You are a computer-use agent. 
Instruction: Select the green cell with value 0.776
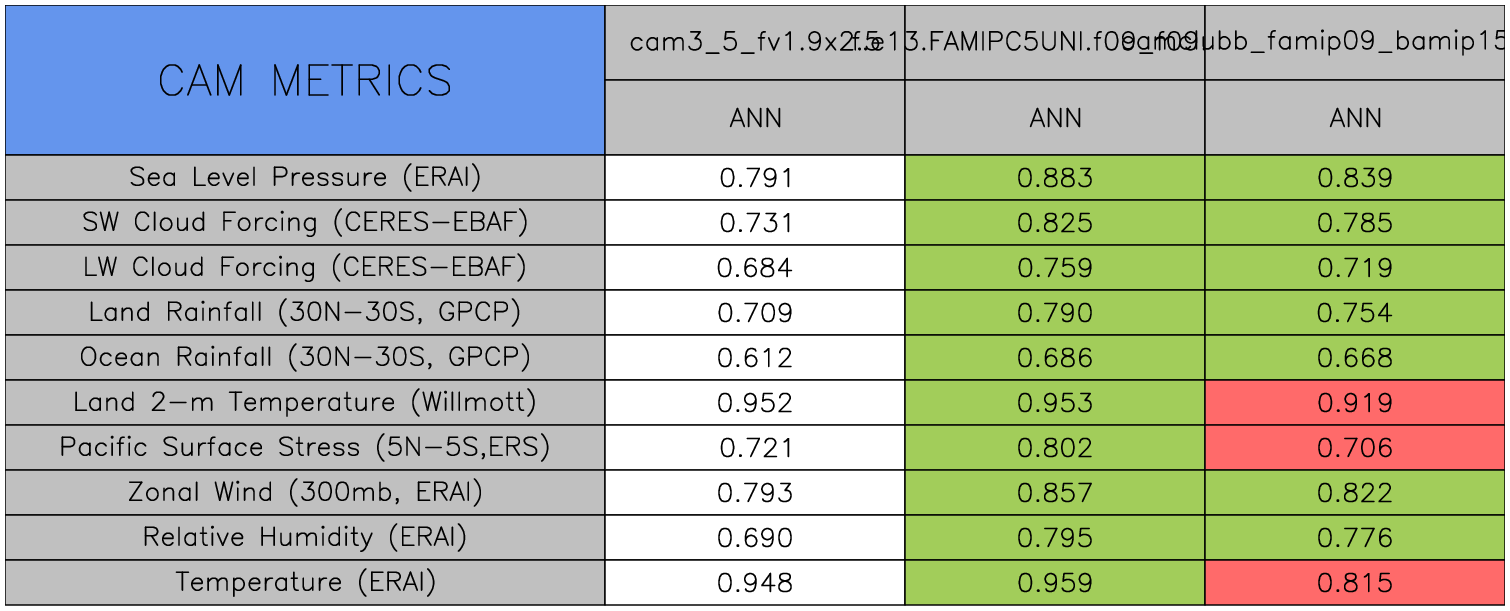click(x=1355, y=538)
